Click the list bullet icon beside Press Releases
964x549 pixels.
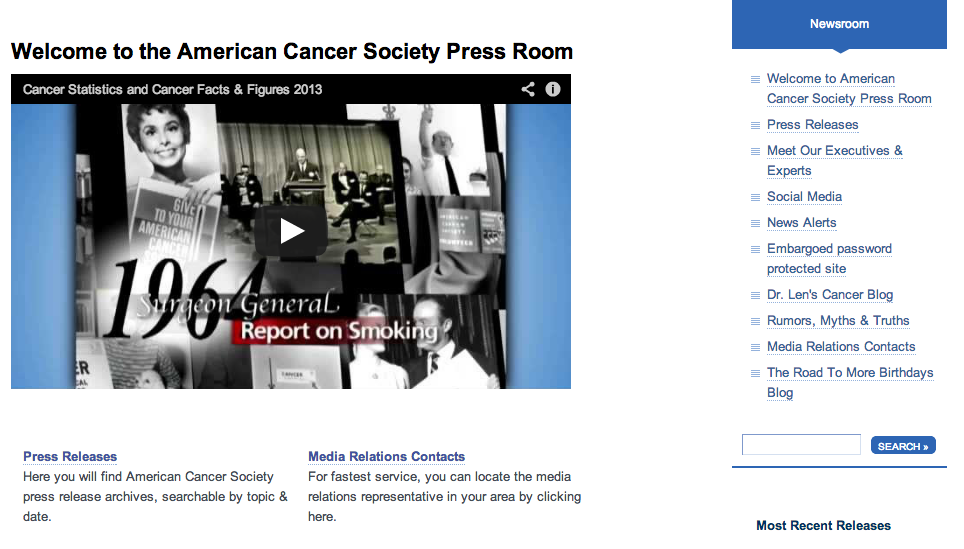click(755, 125)
